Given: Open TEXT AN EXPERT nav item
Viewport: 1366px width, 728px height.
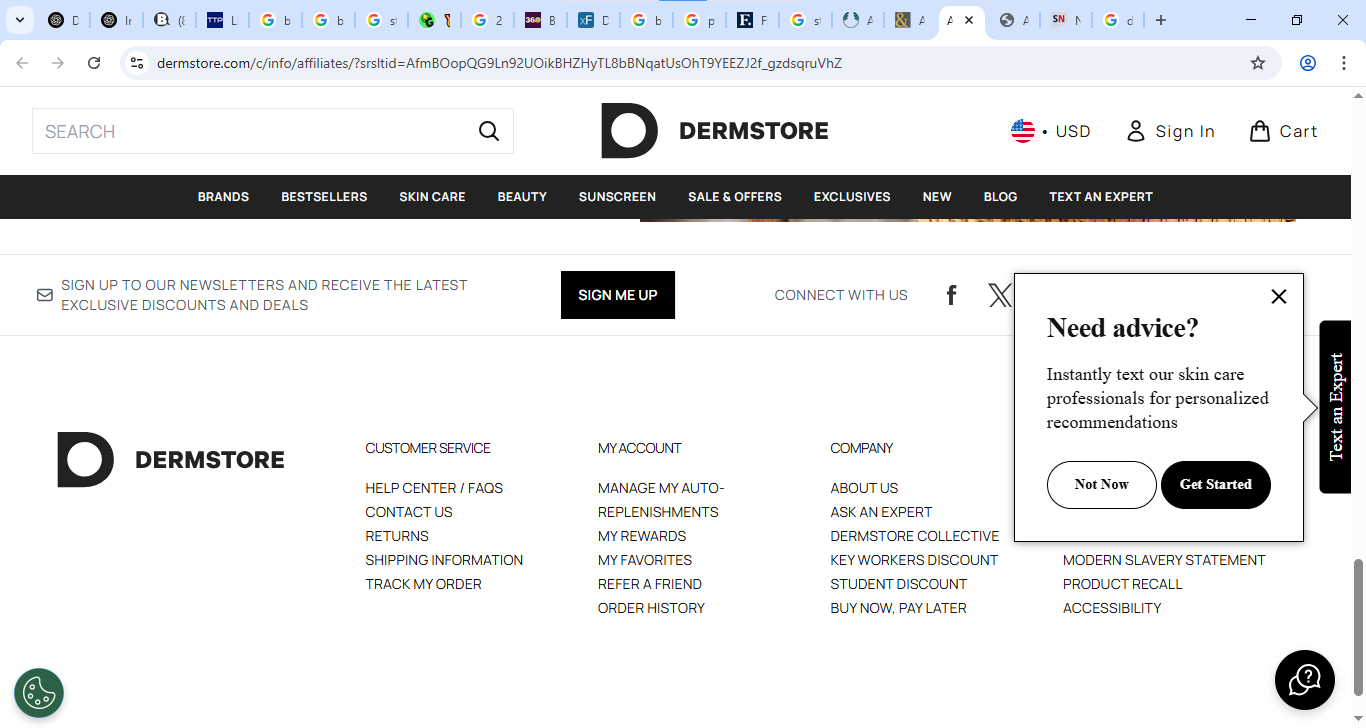Looking at the screenshot, I should (1101, 197).
